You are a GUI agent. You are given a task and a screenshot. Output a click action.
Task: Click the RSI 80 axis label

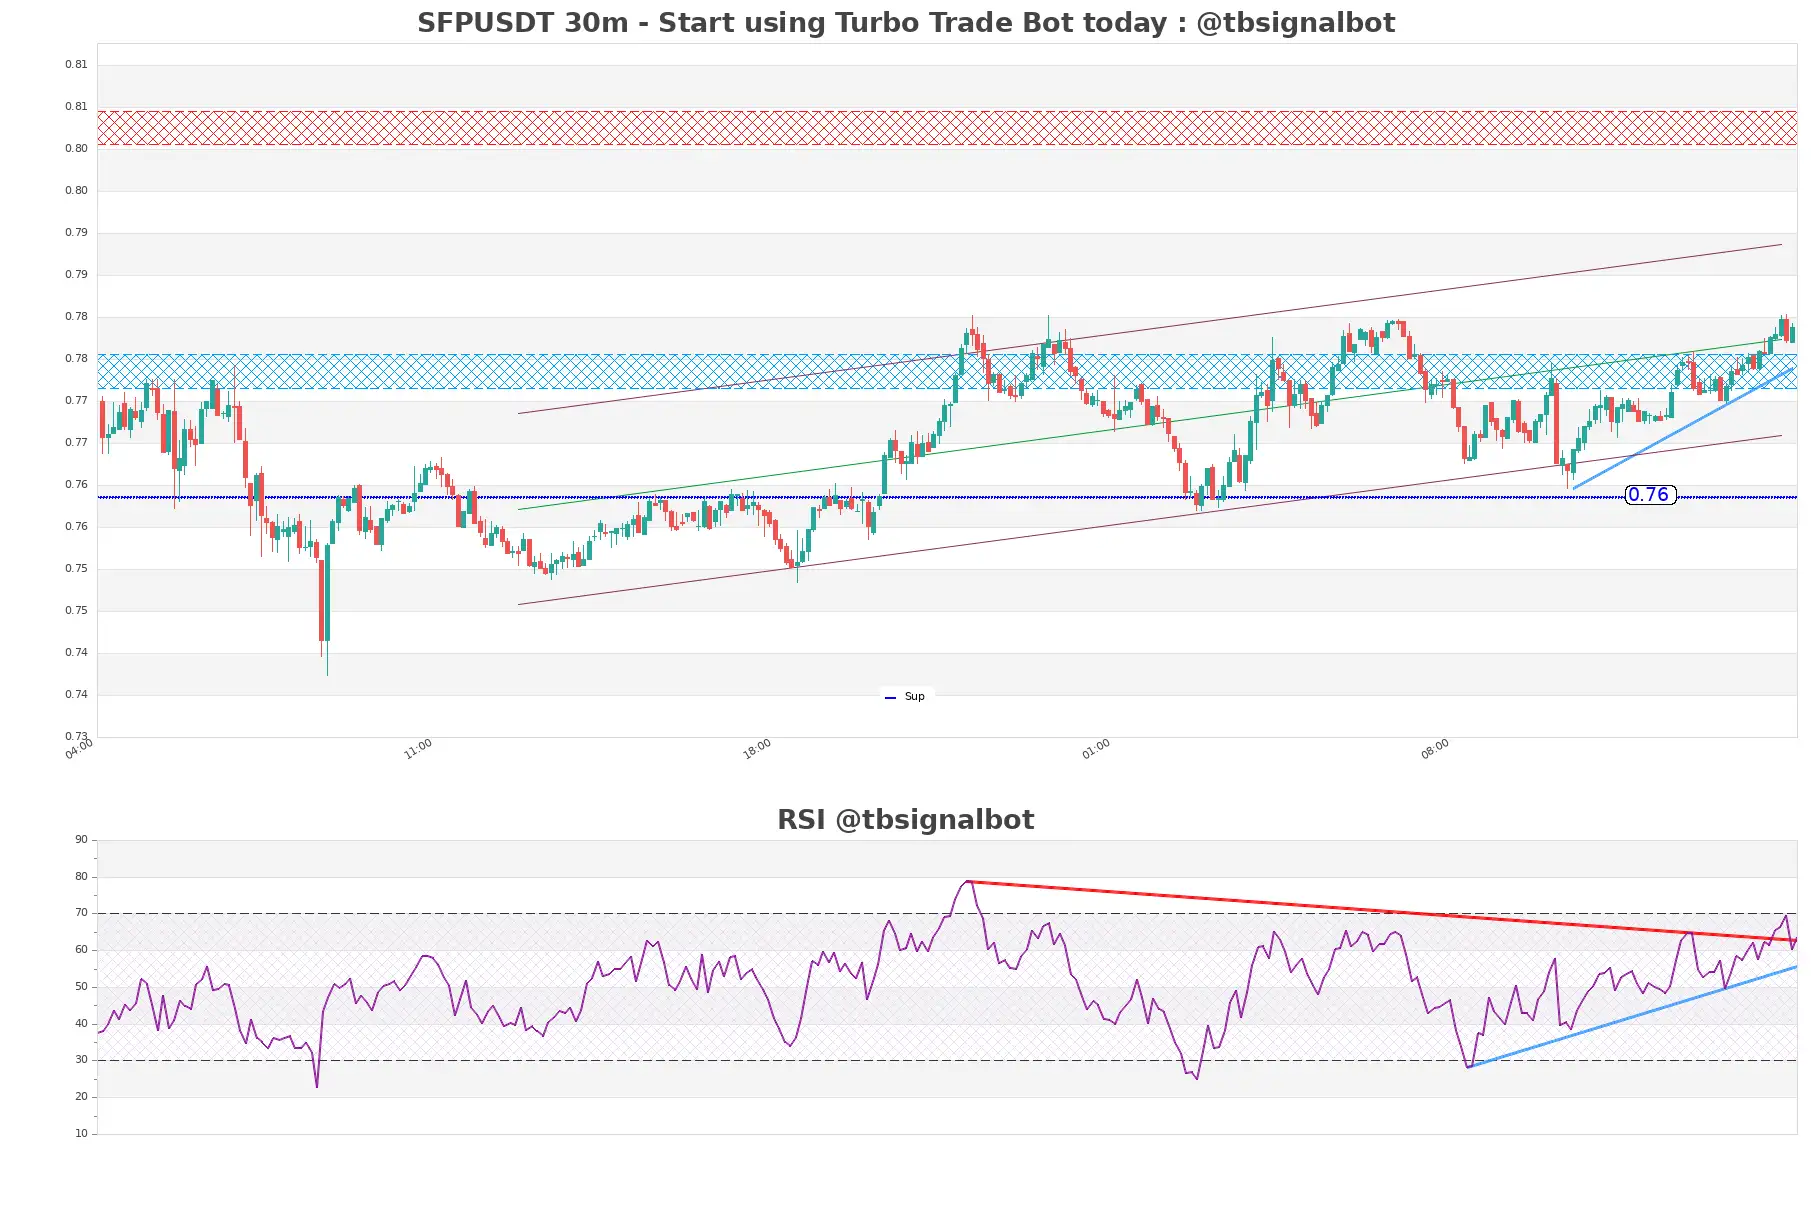[x=81, y=876]
